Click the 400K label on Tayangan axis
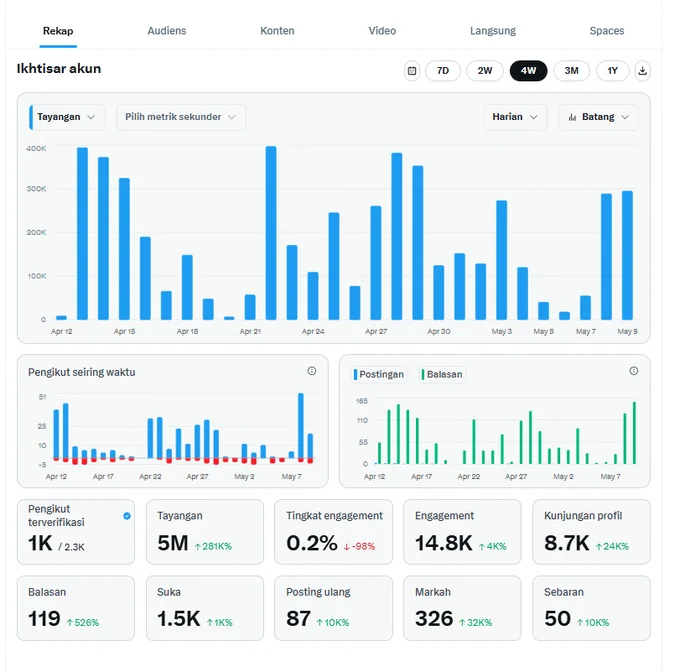Viewport: 680px width, 672px height. [36, 149]
